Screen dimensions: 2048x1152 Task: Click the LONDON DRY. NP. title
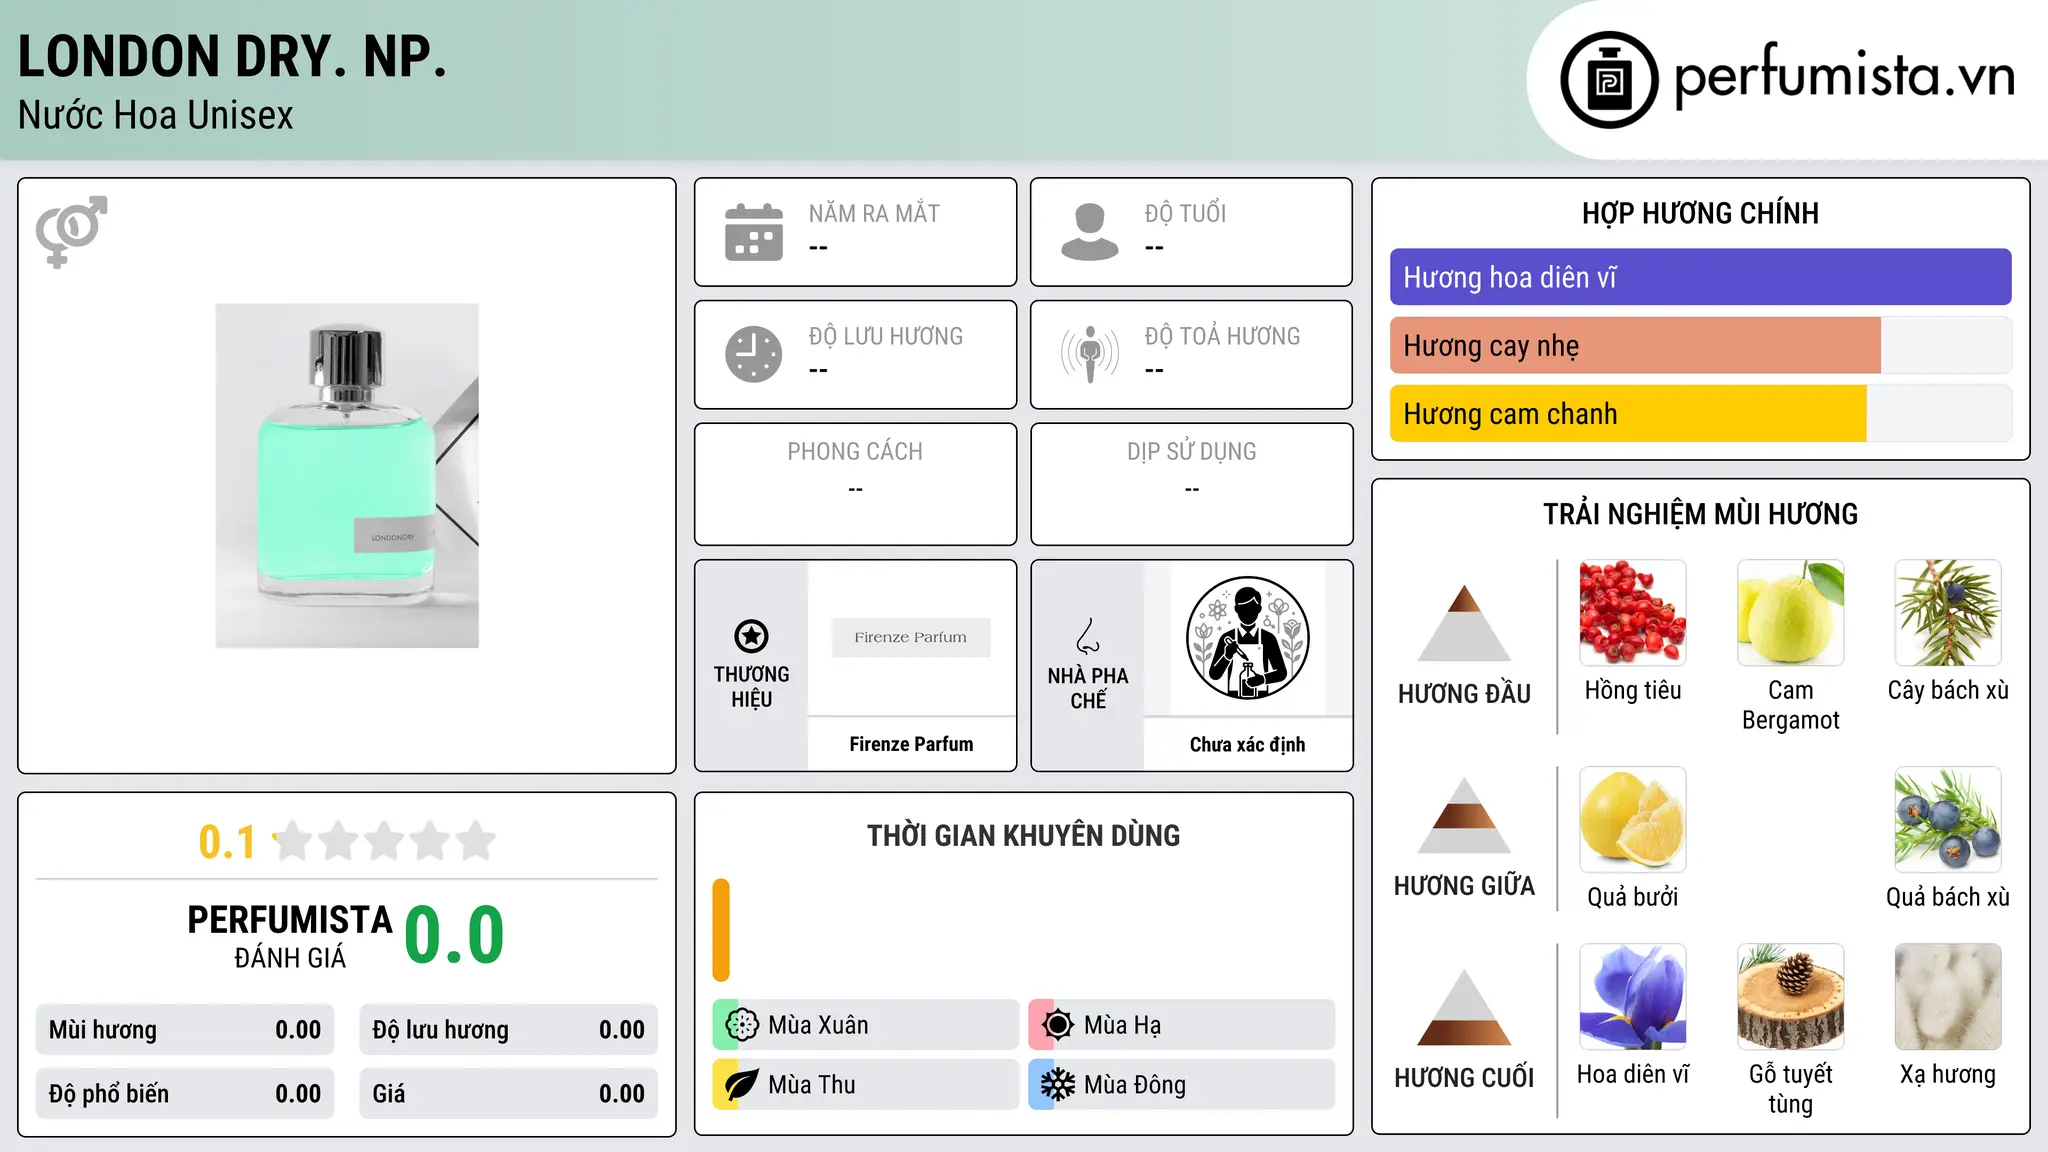232,57
